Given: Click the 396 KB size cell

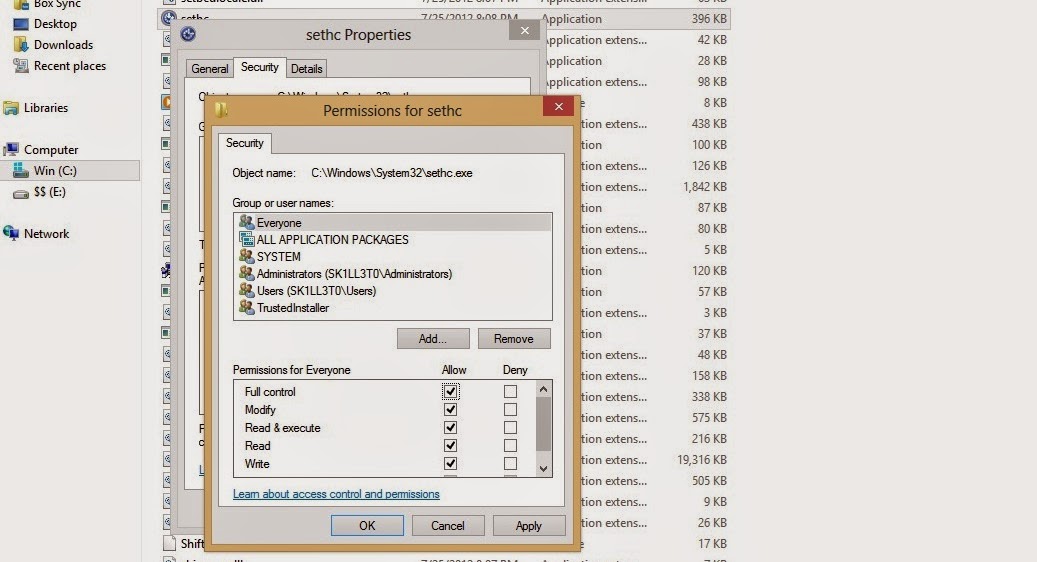Looking at the screenshot, I should 709,19.
